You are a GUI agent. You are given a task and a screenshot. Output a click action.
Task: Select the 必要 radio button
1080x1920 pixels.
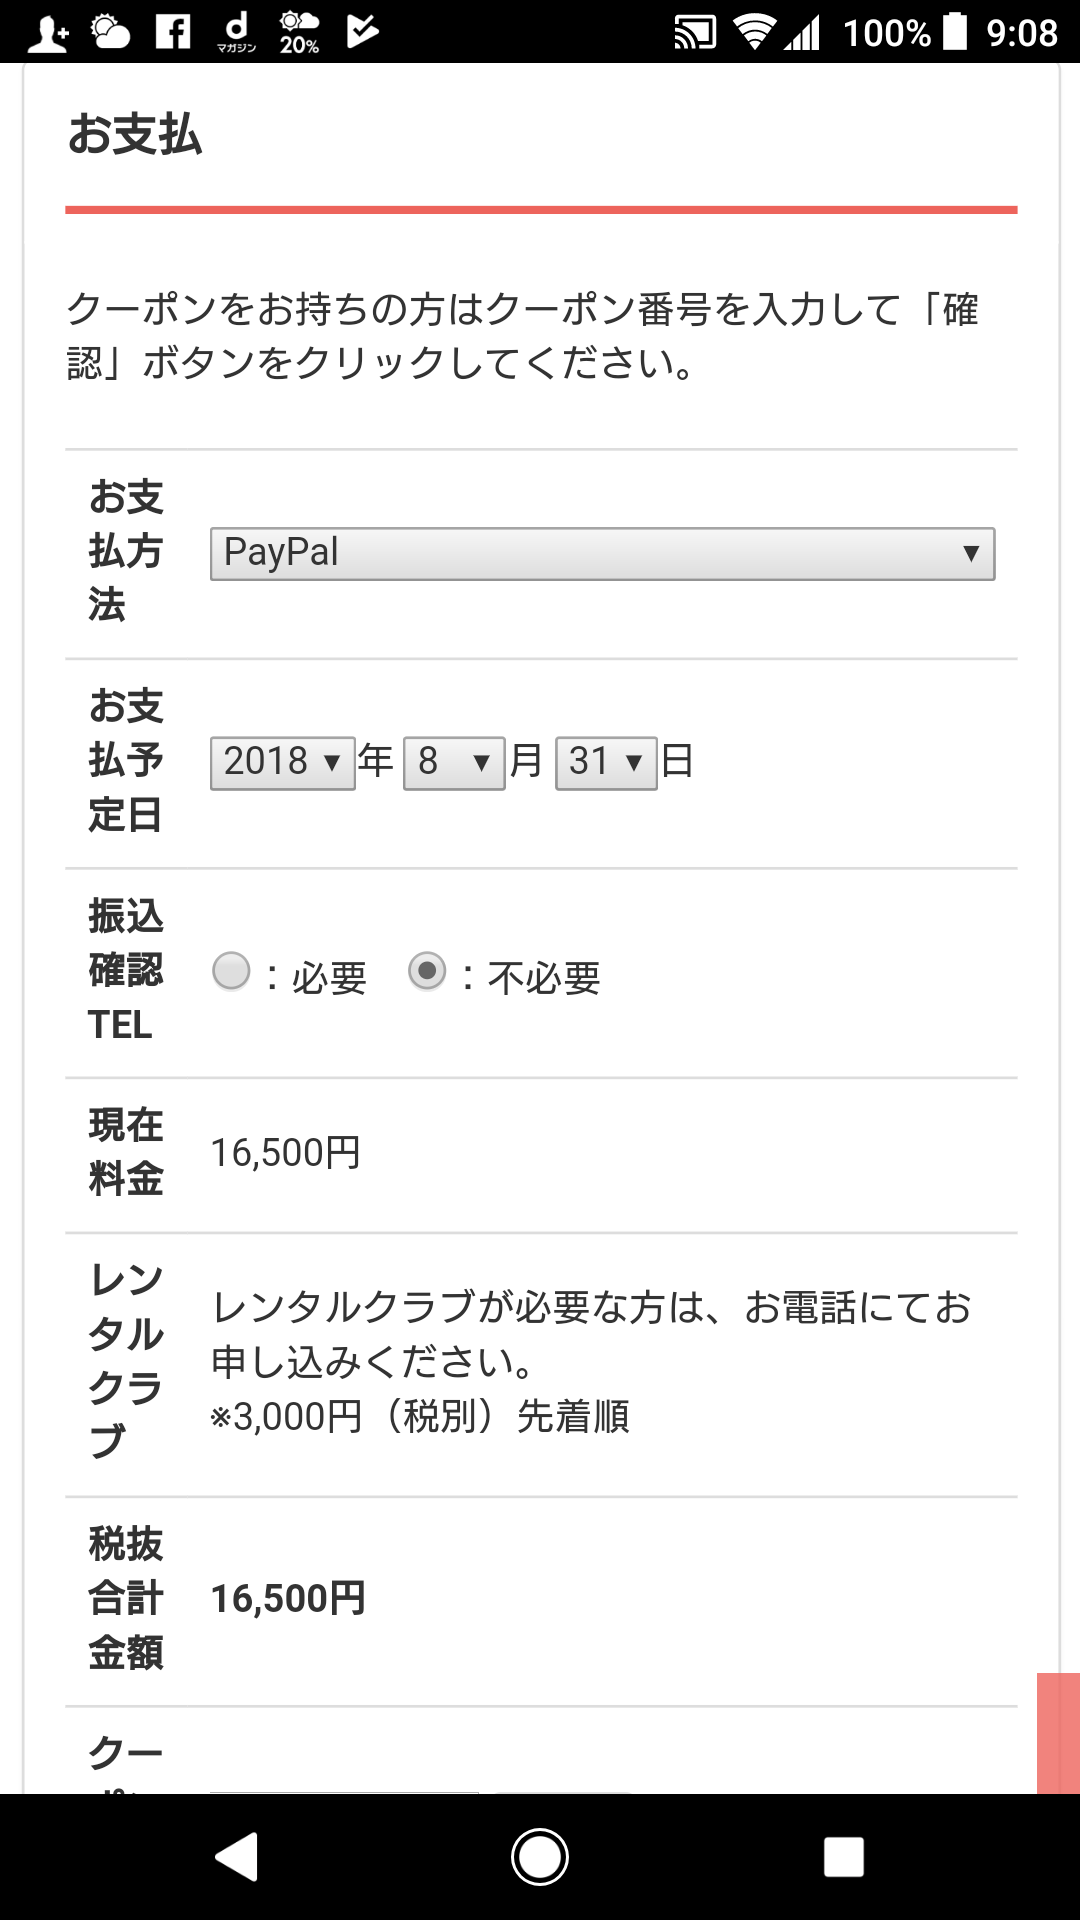click(x=231, y=971)
